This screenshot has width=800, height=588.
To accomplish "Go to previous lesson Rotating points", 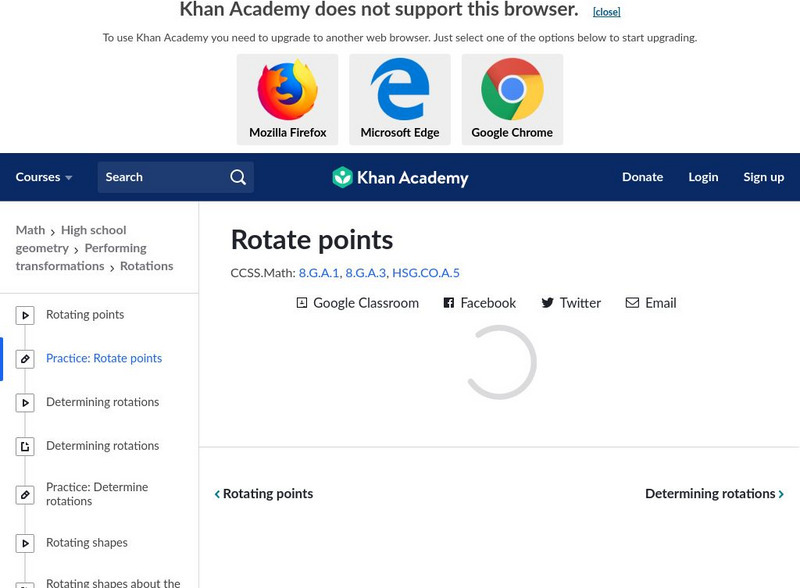I will pyautogui.click(x=264, y=494).
